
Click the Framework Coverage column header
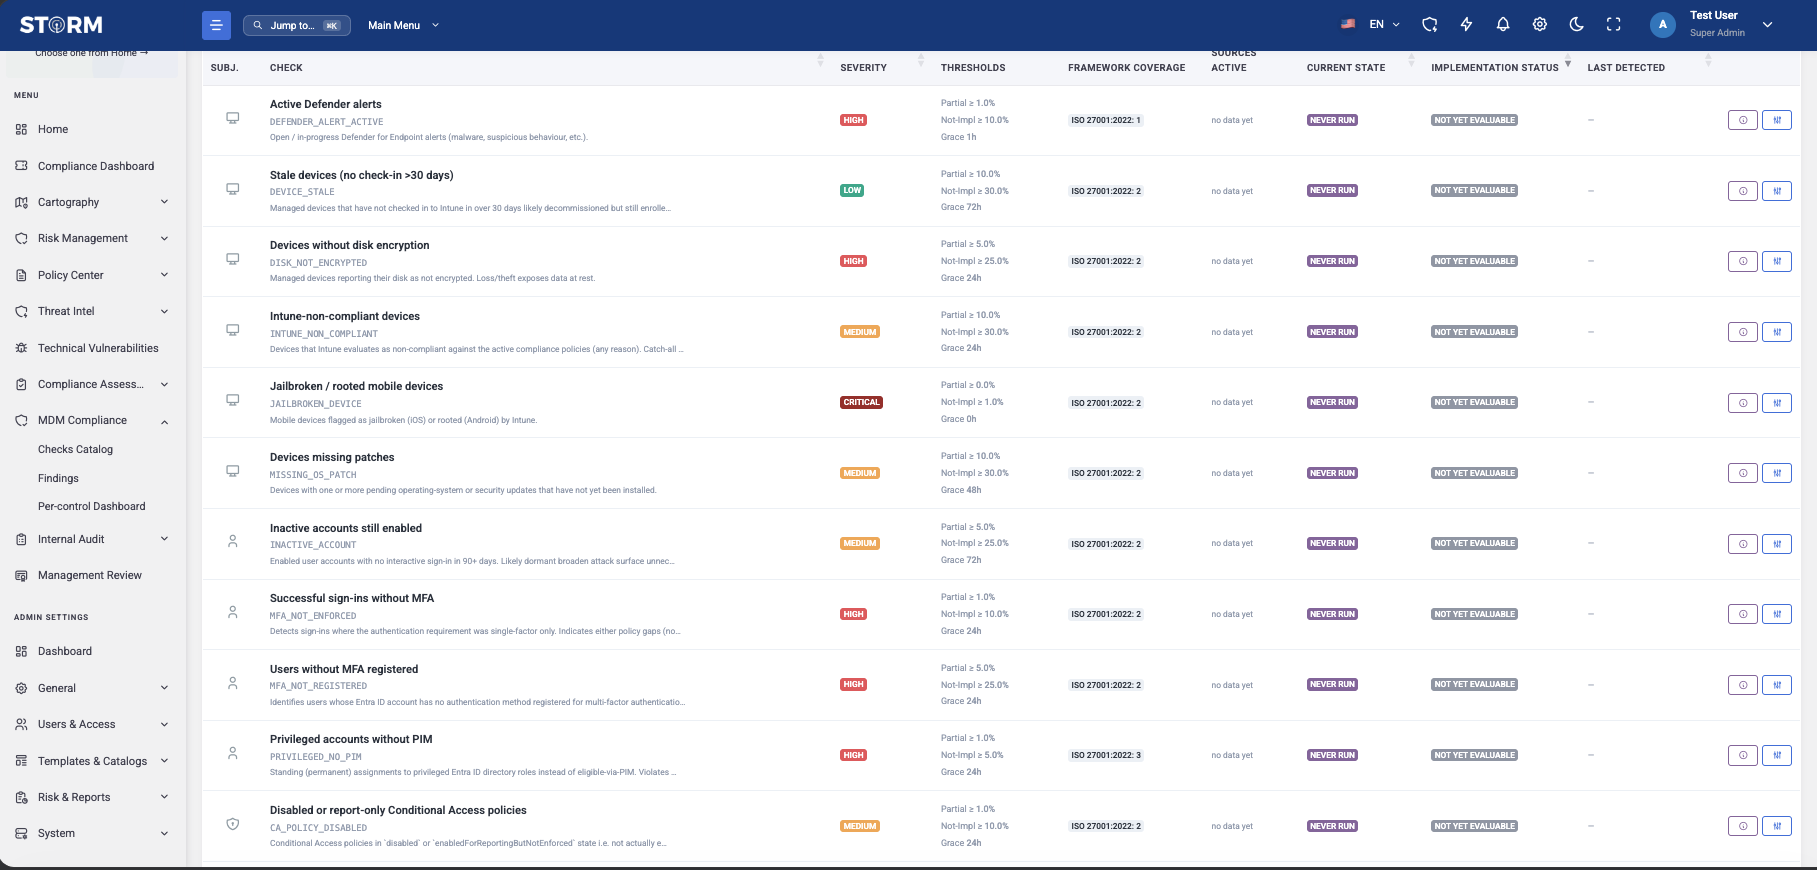(x=1126, y=68)
